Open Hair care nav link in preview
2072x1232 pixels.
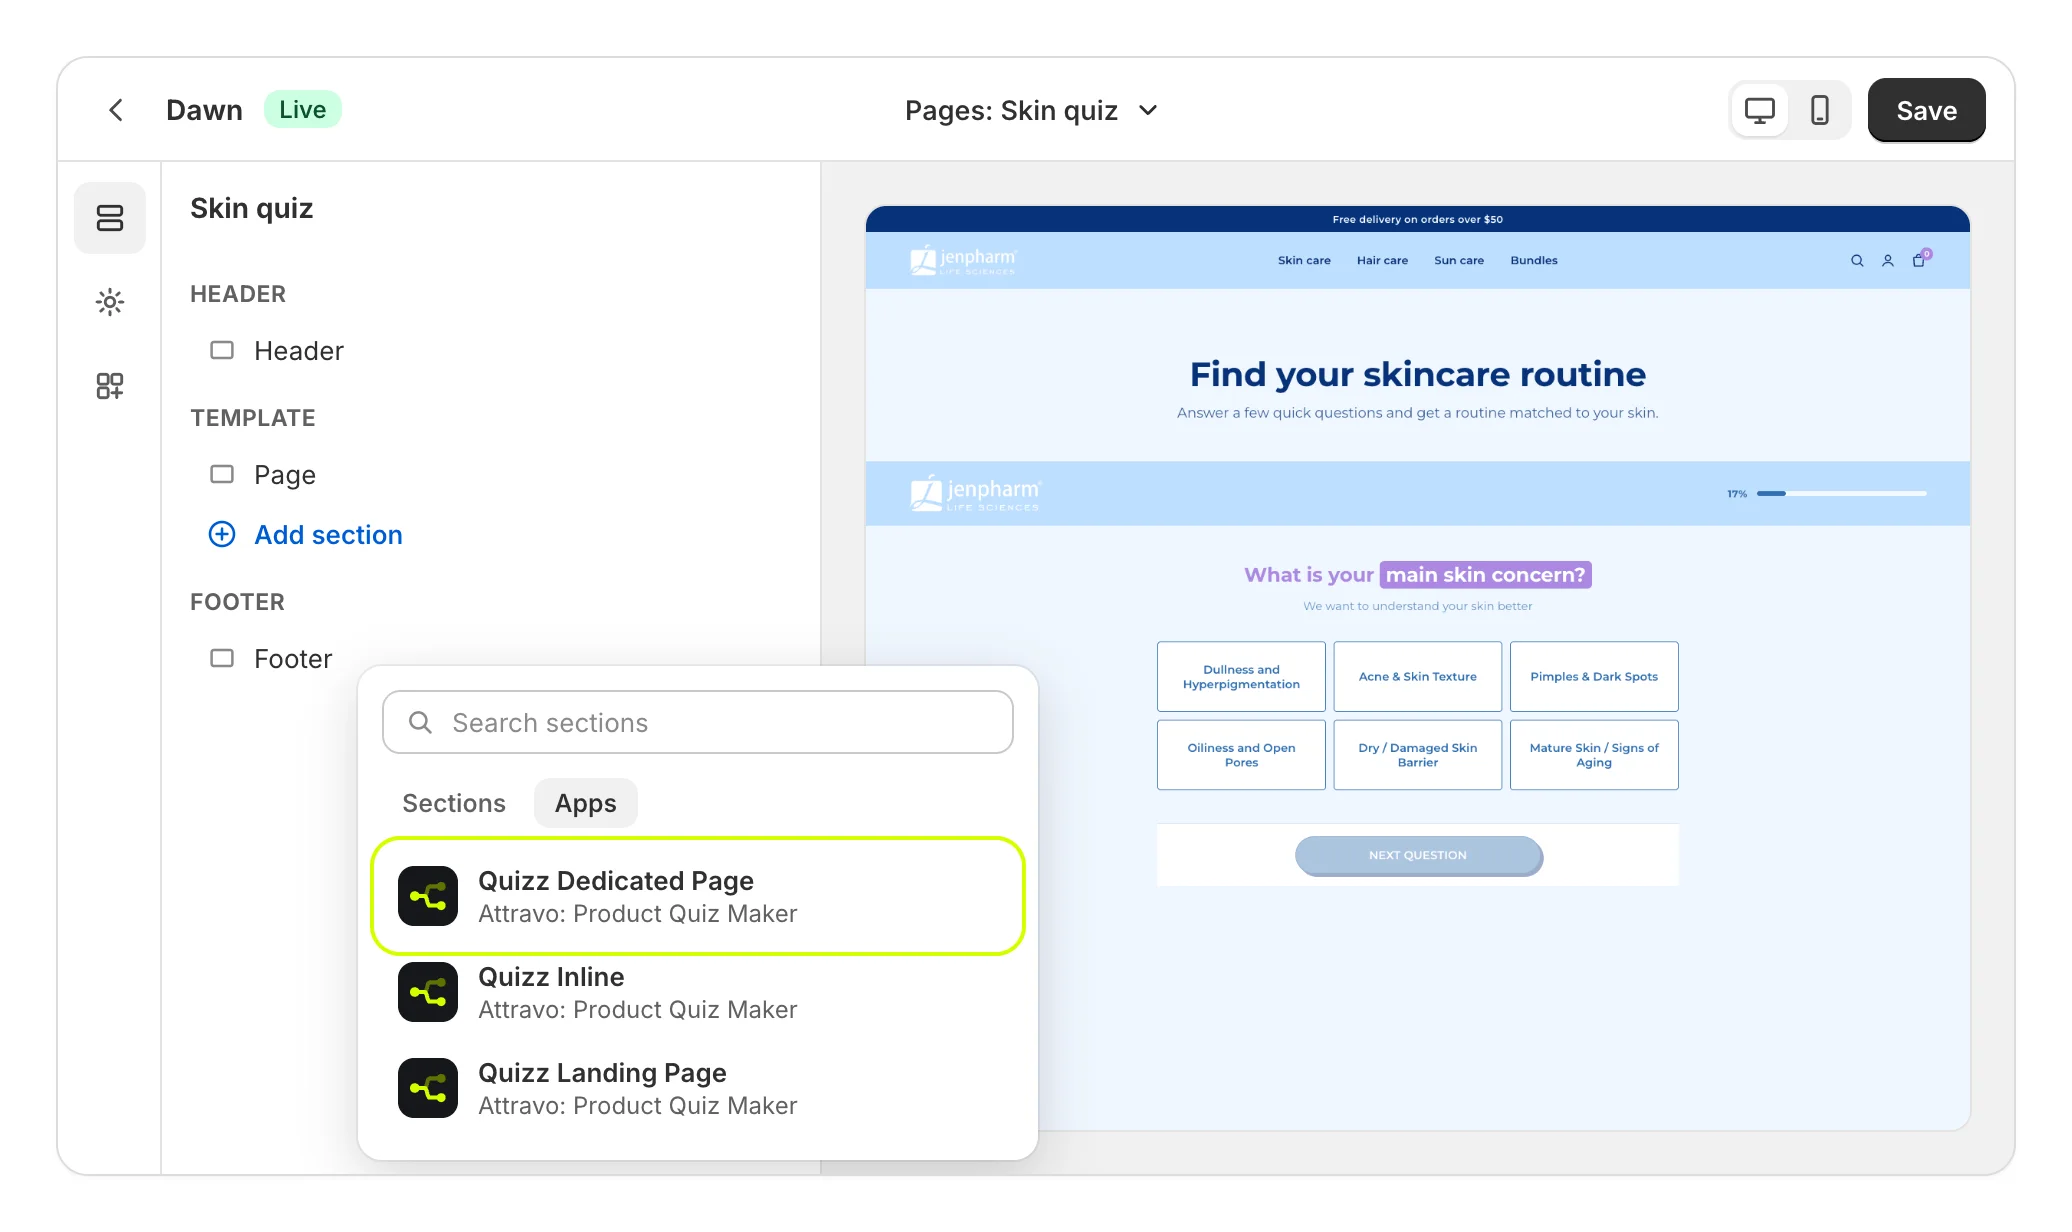1382,261
